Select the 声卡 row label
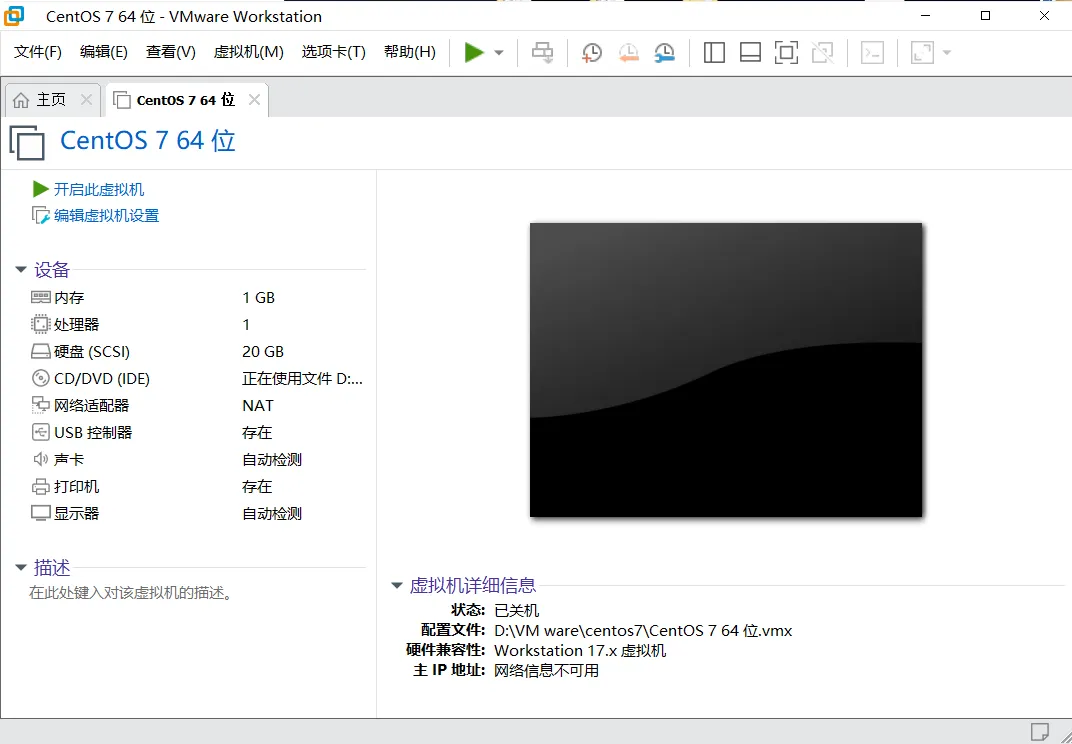Viewport: 1072px width, 744px height. click(69, 460)
